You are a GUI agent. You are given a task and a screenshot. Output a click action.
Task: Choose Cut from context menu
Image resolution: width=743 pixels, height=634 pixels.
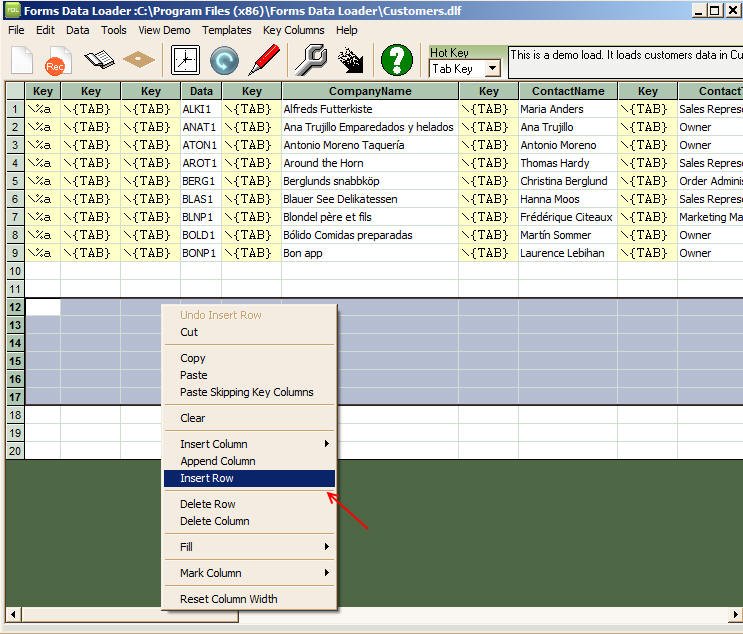click(x=249, y=332)
